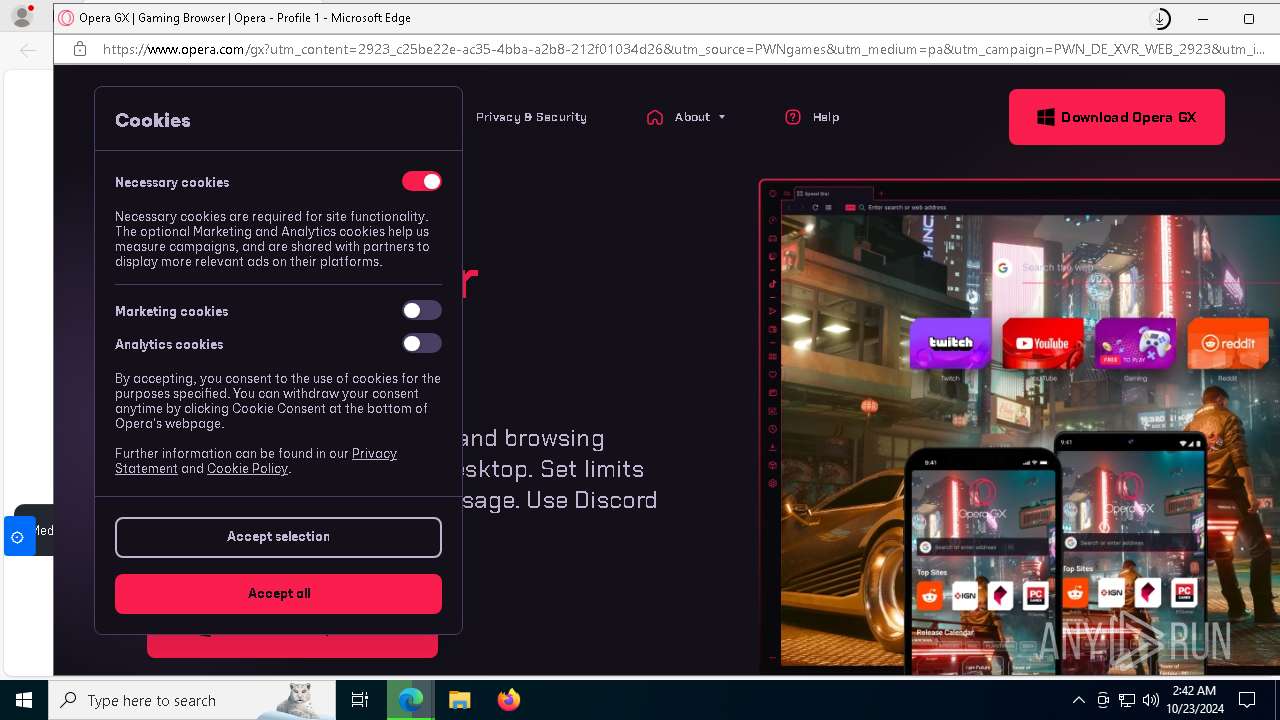Click the About home icon
Image resolution: width=1280 pixels, height=720 pixels.
(655, 117)
